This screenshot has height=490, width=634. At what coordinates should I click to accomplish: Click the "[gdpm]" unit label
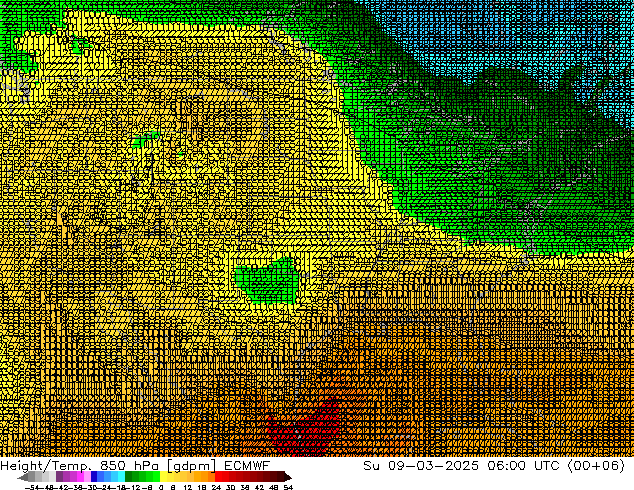click(x=191, y=466)
